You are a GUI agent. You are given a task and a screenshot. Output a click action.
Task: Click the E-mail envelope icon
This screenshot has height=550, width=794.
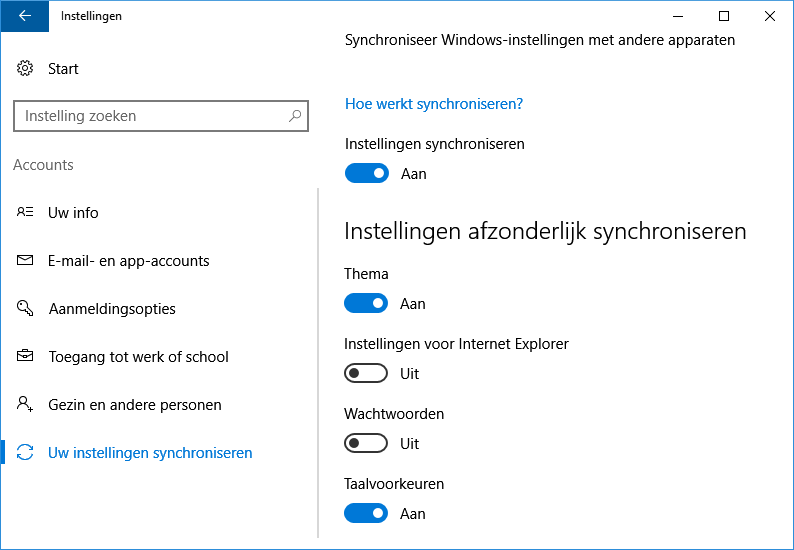(25, 261)
